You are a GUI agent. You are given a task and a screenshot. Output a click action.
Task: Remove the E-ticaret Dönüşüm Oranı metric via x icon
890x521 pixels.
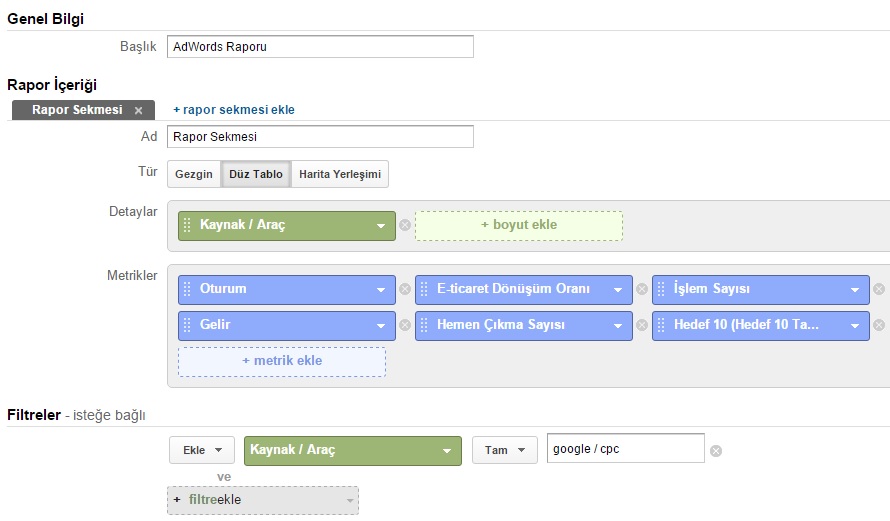point(642,290)
